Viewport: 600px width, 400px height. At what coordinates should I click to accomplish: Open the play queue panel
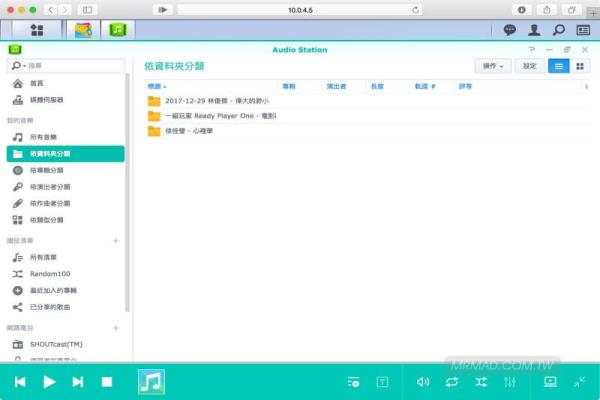click(353, 382)
